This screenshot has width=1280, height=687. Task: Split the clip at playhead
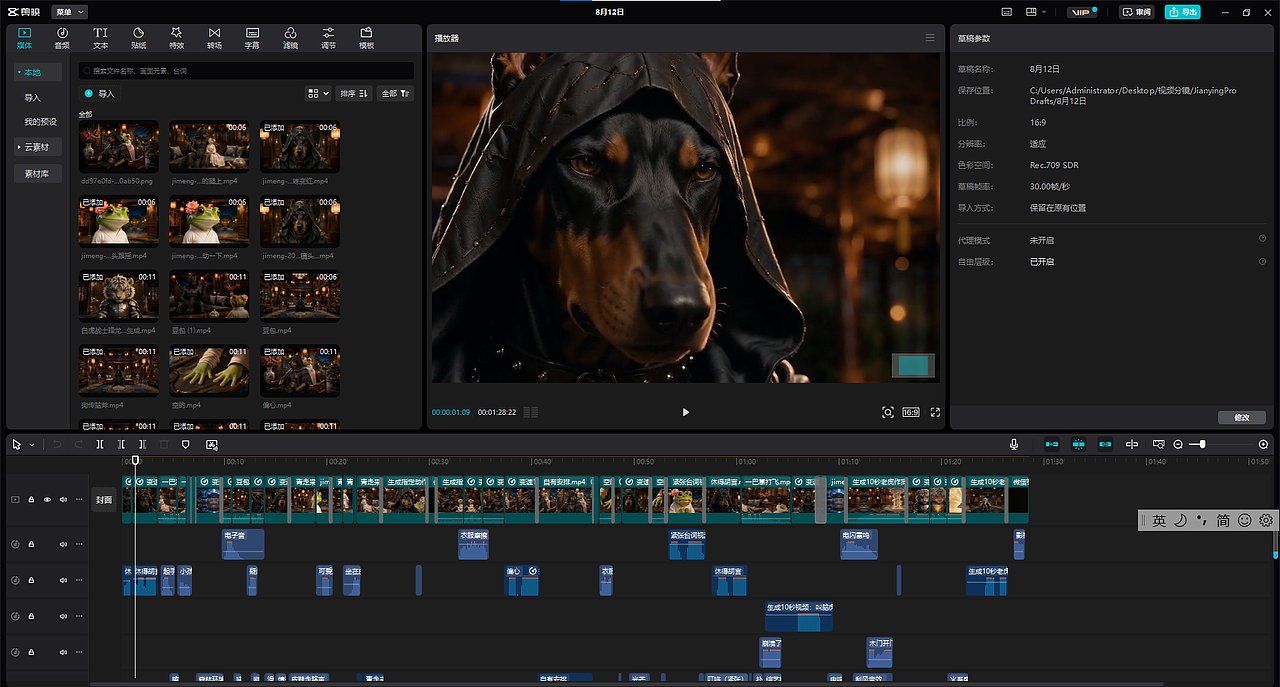(100, 444)
